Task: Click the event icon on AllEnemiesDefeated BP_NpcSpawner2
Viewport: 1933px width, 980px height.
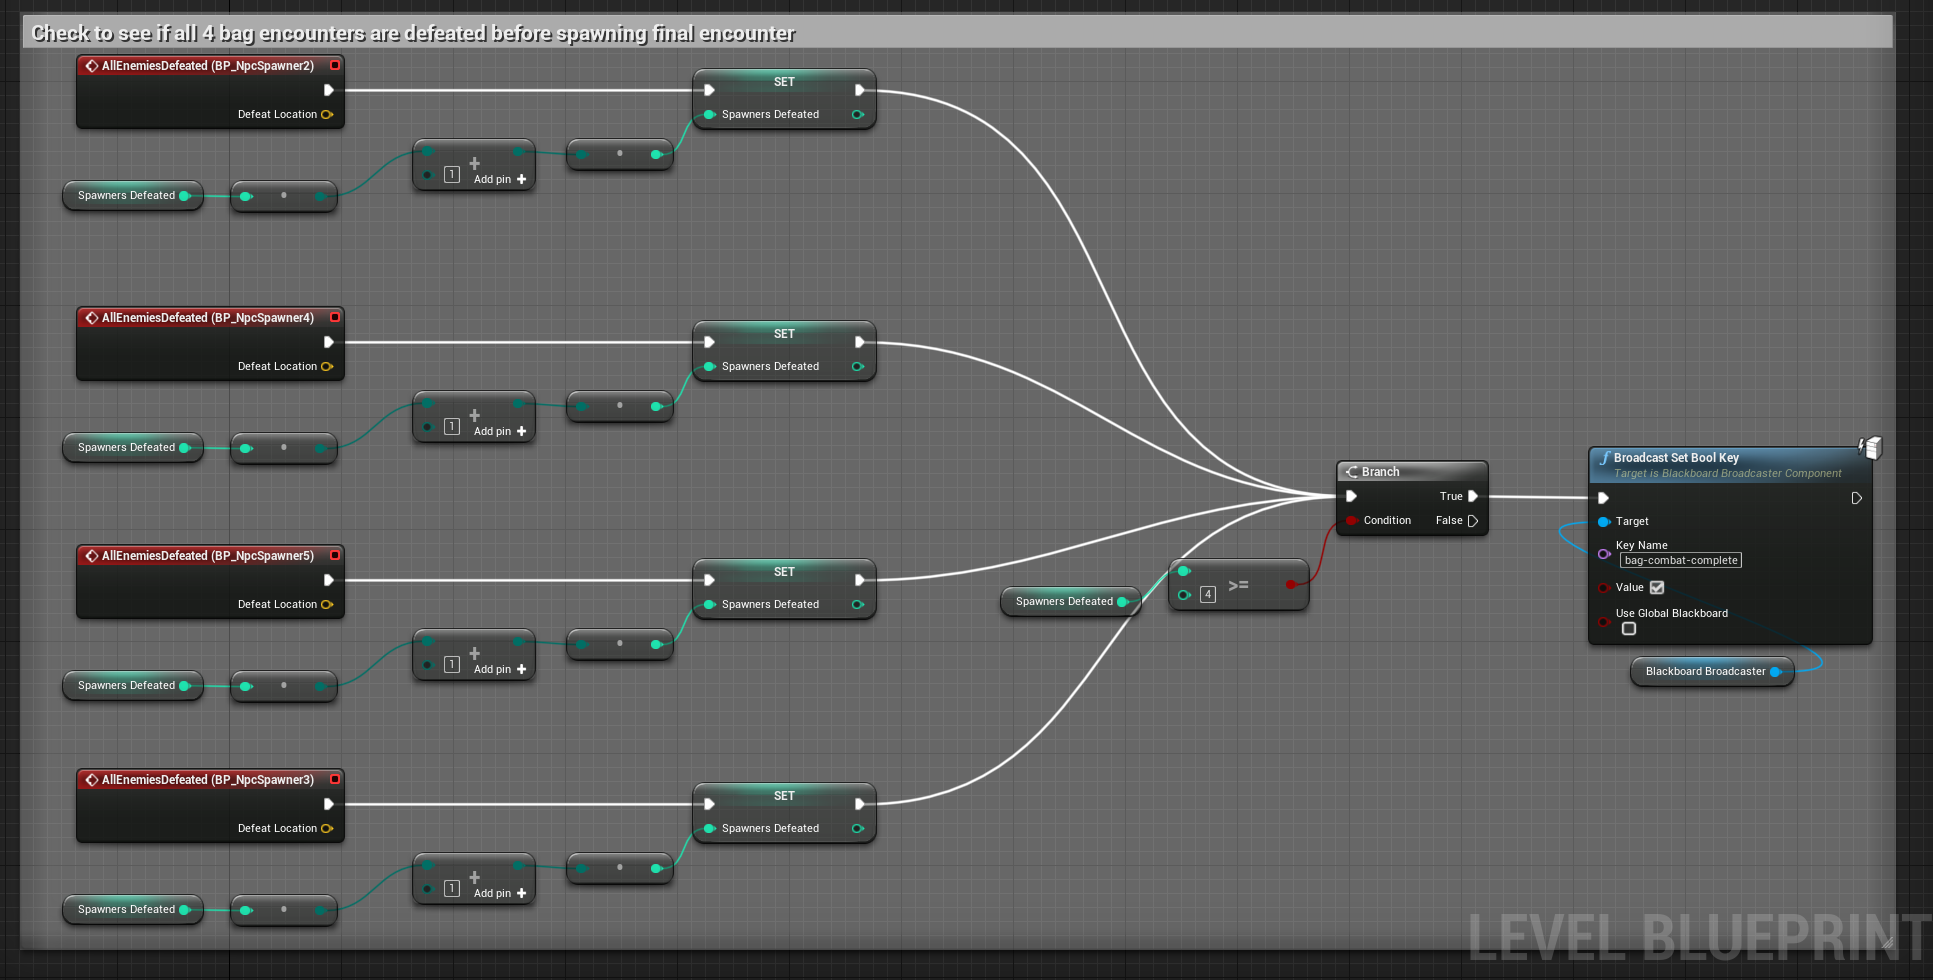Action: (x=93, y=65)
